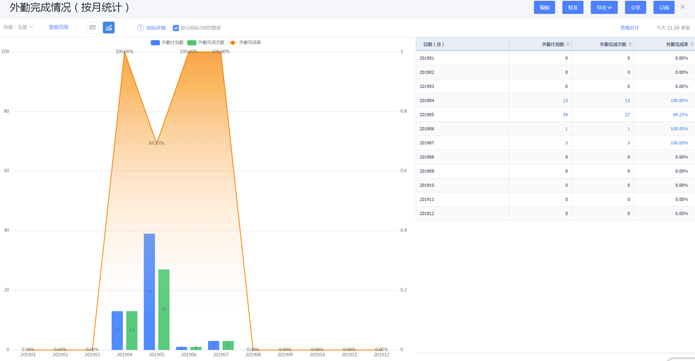Click the question mark help icon
The image size is (695, 361).
coord(140,27)
